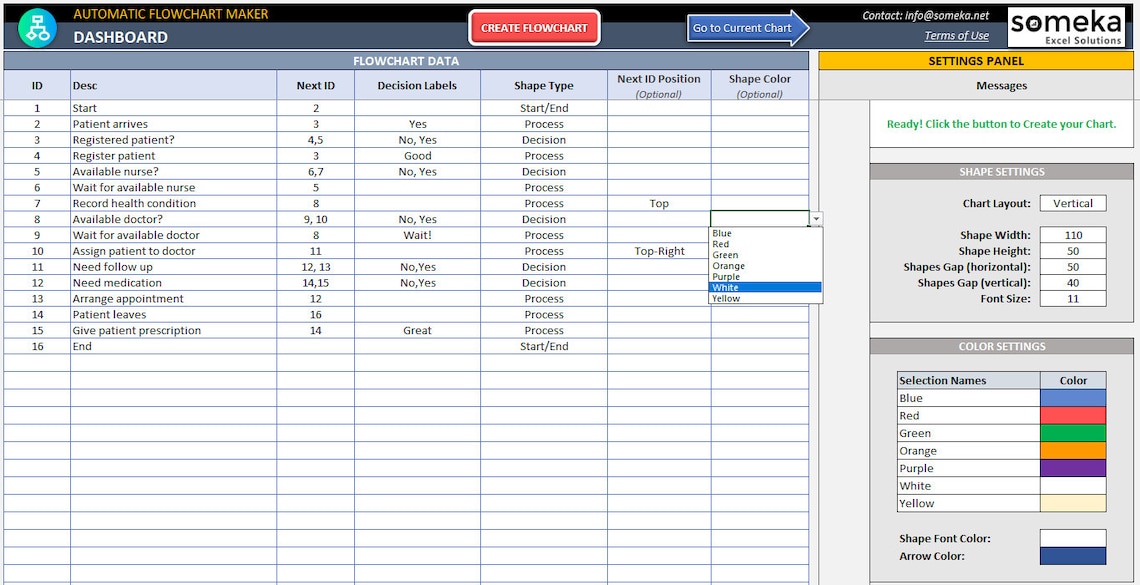Viewport: 1140px width, 585px height.
Task: Click the Shape Font Color swatch
Action: click(x=1072, y=538)
